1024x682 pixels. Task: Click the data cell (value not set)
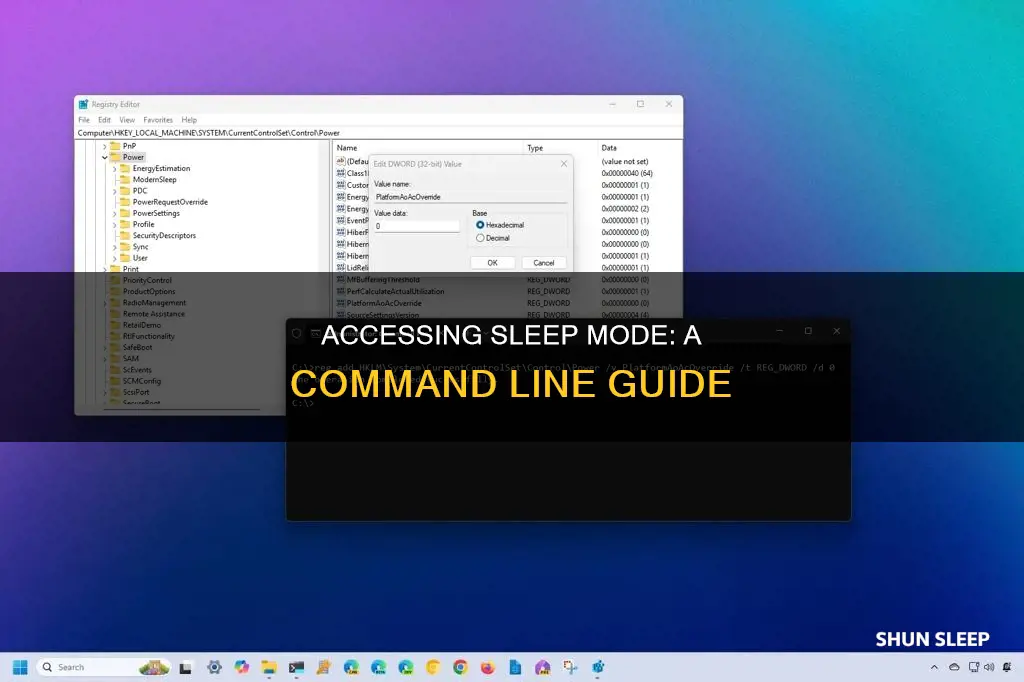(625, 161)
